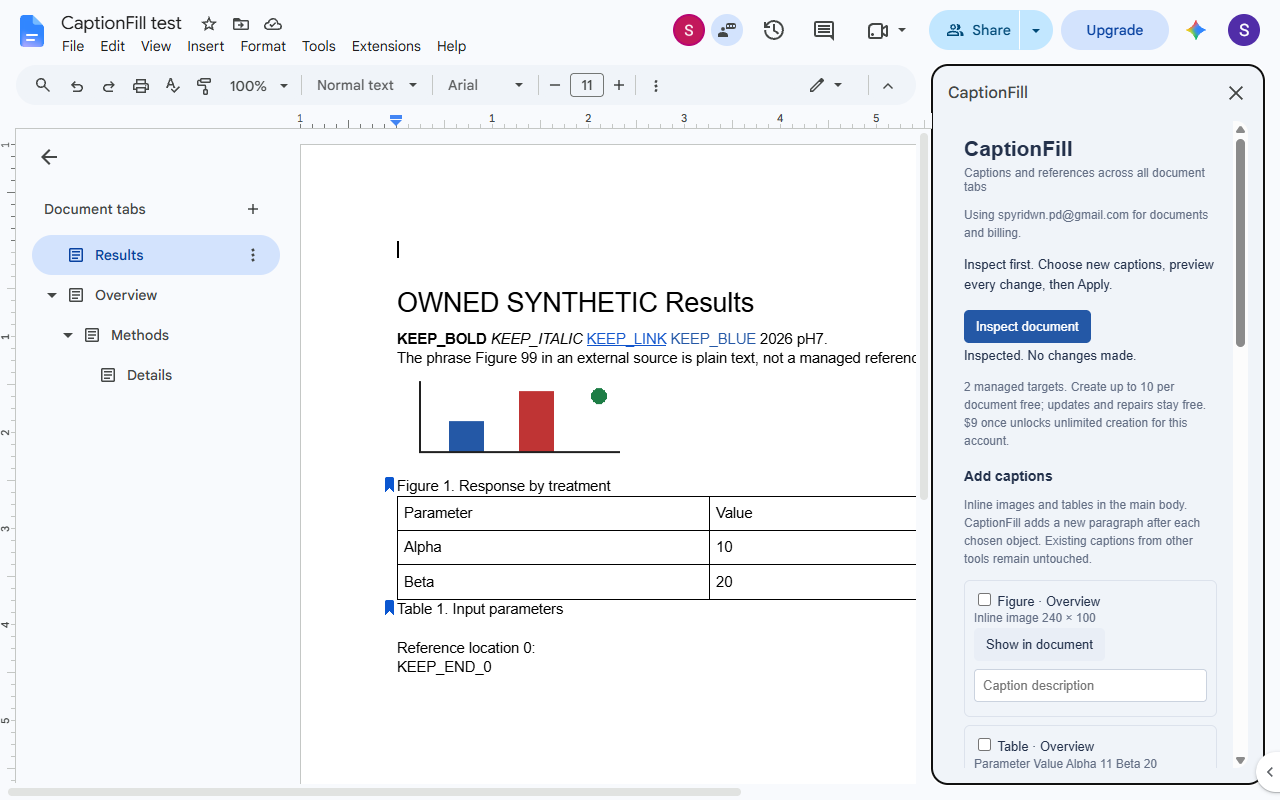Screen dimensions: 1280x800
Task: Open the editing mode pencil dropdown
Action: [826, 86]
